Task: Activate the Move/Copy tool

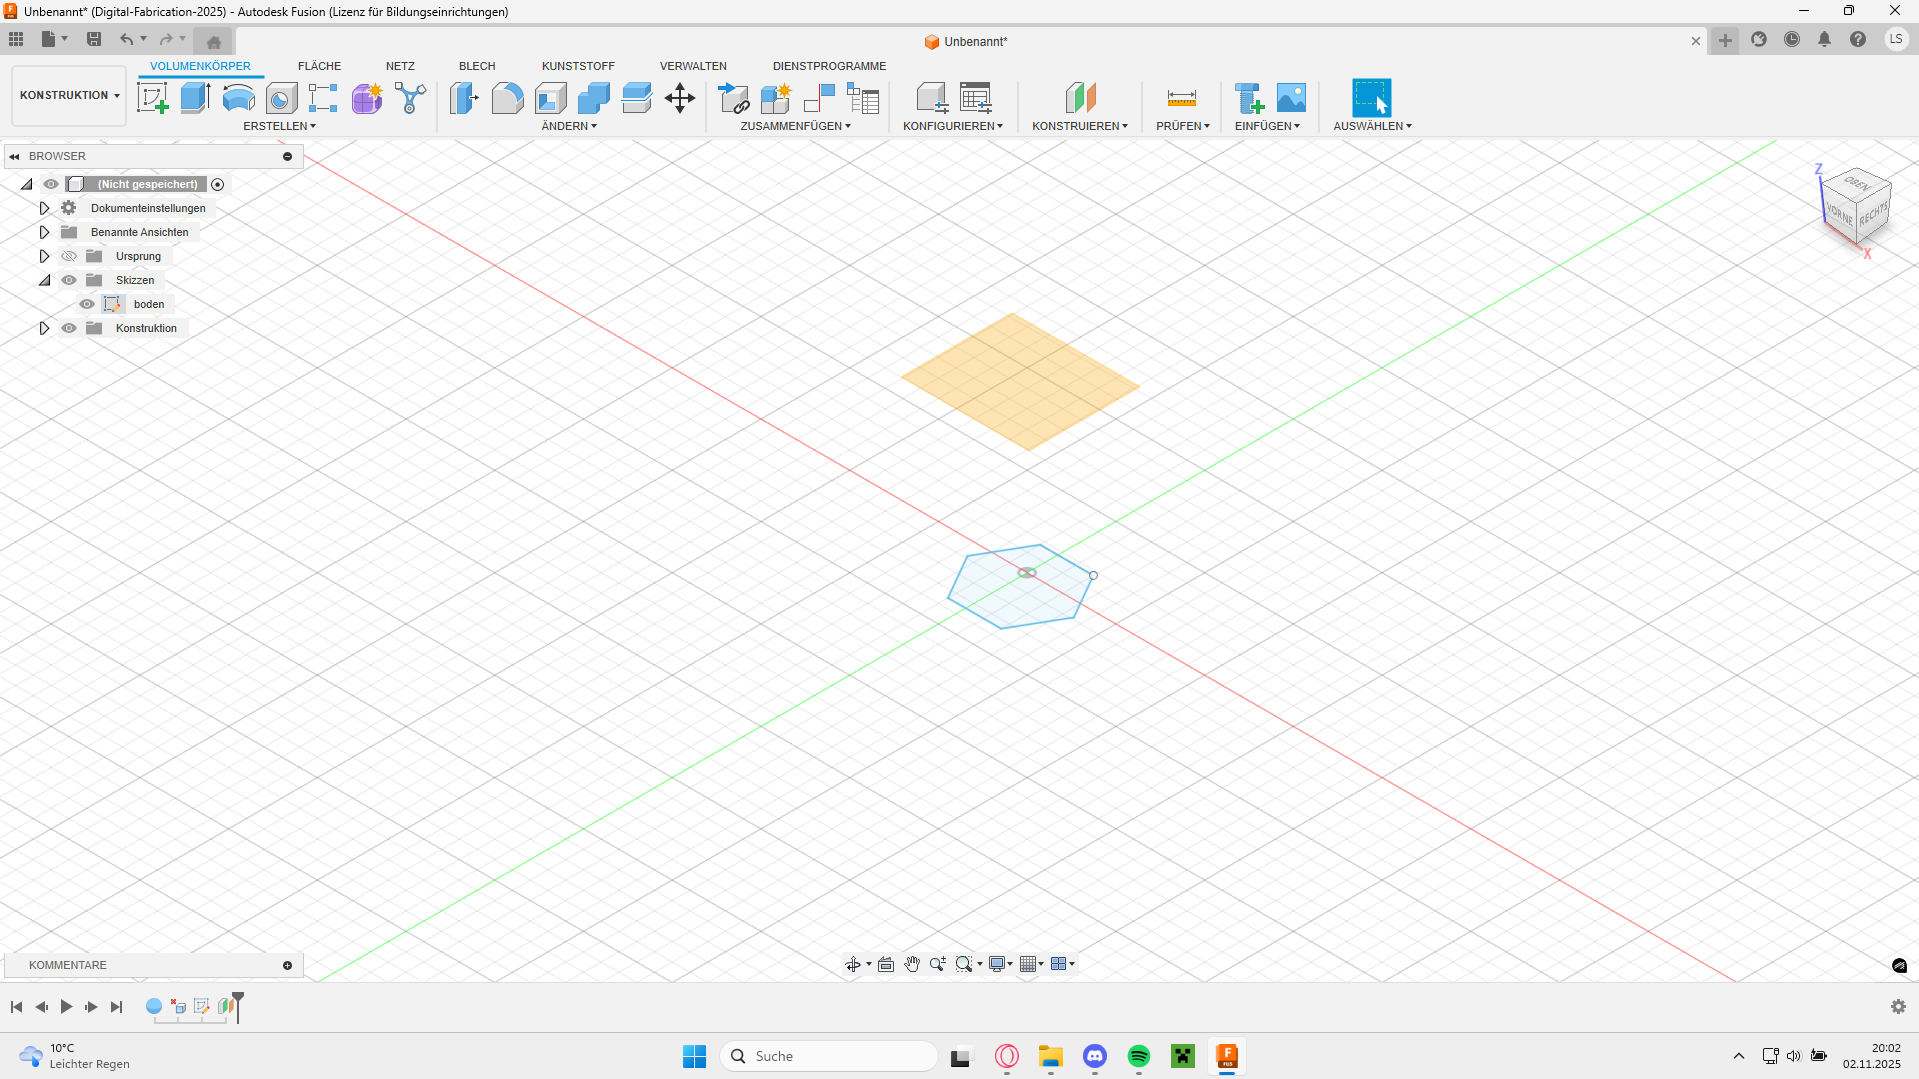Action: coord(680,98)
